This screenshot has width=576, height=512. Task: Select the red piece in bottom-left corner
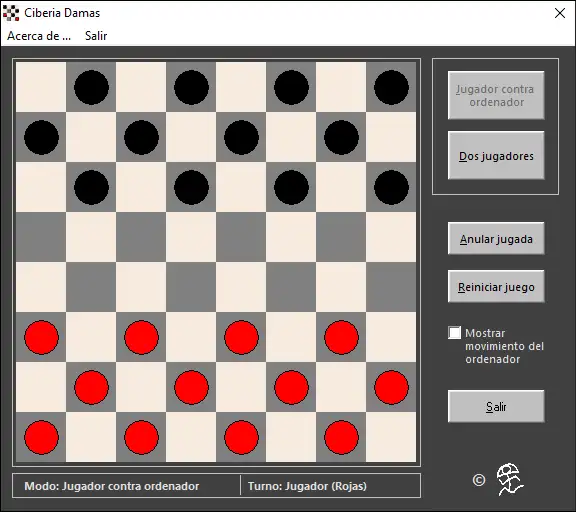click(x=42, y=437)
